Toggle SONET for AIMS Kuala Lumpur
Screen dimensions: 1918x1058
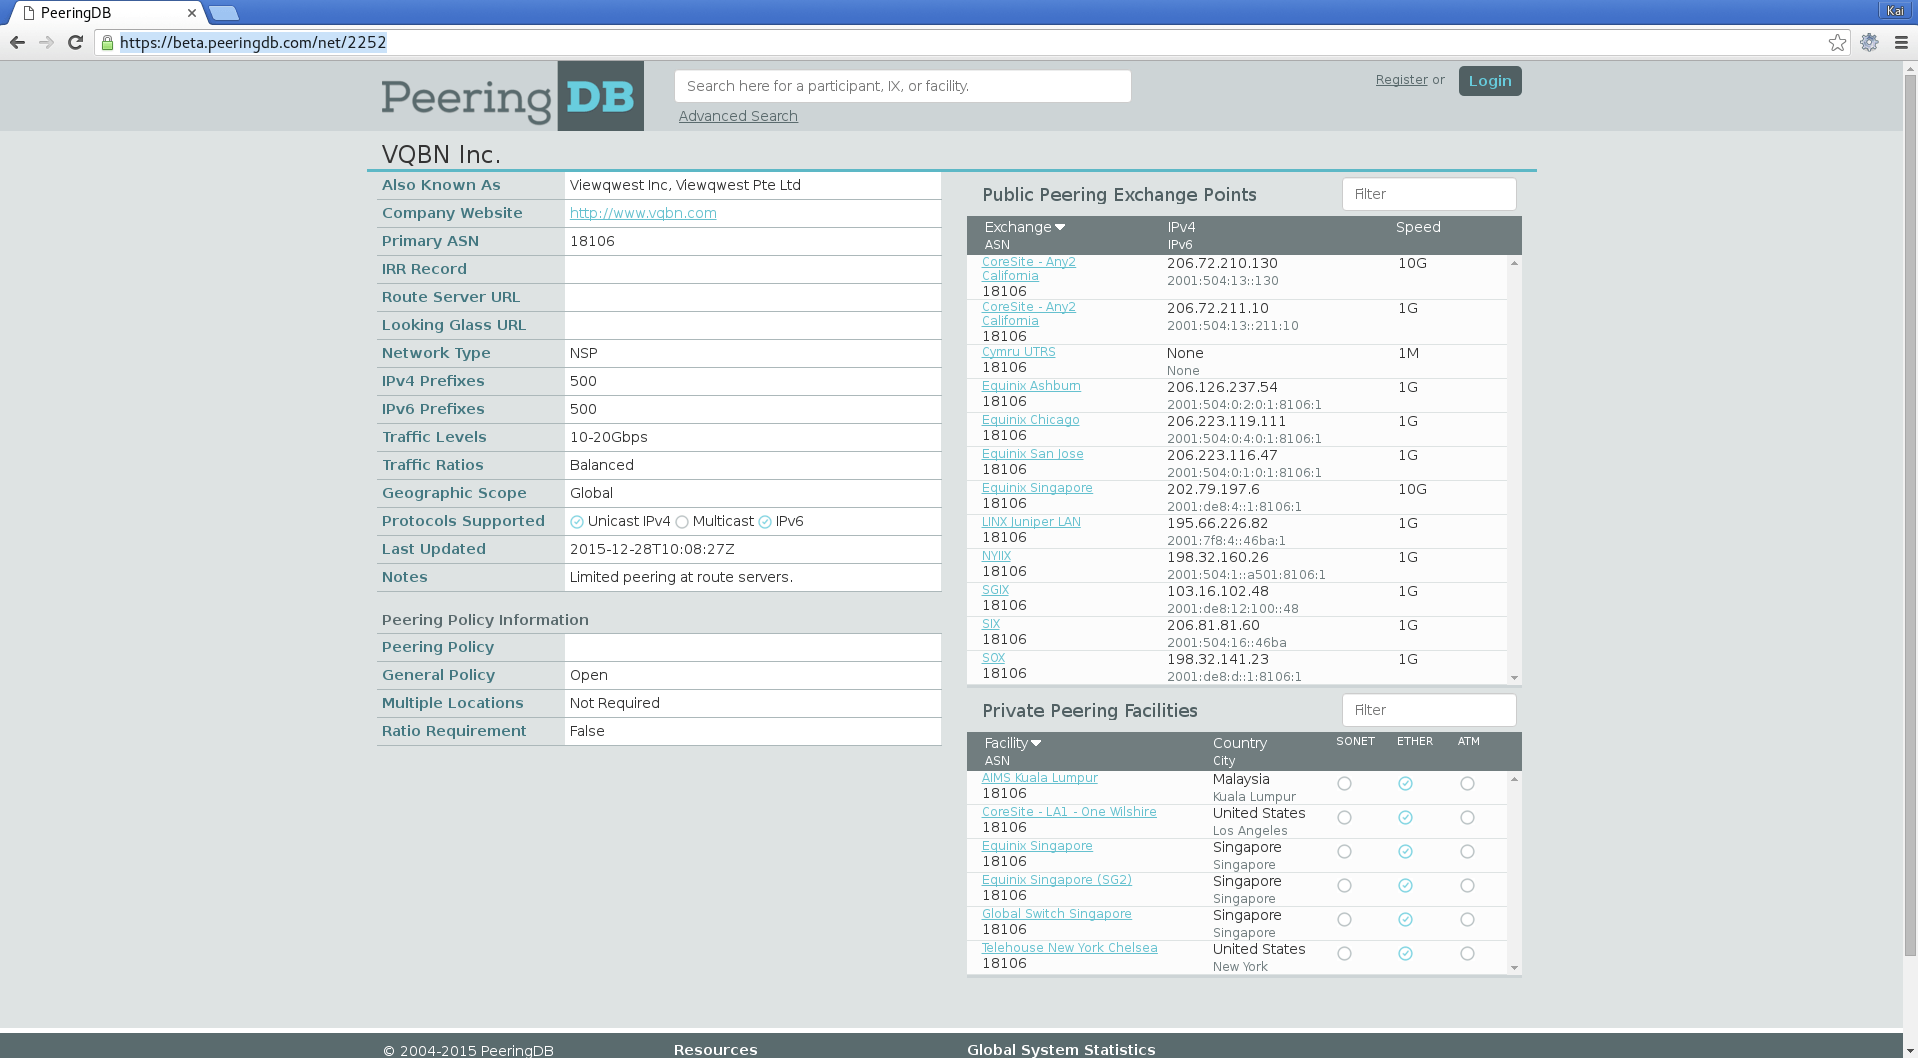pos(1344,784)
